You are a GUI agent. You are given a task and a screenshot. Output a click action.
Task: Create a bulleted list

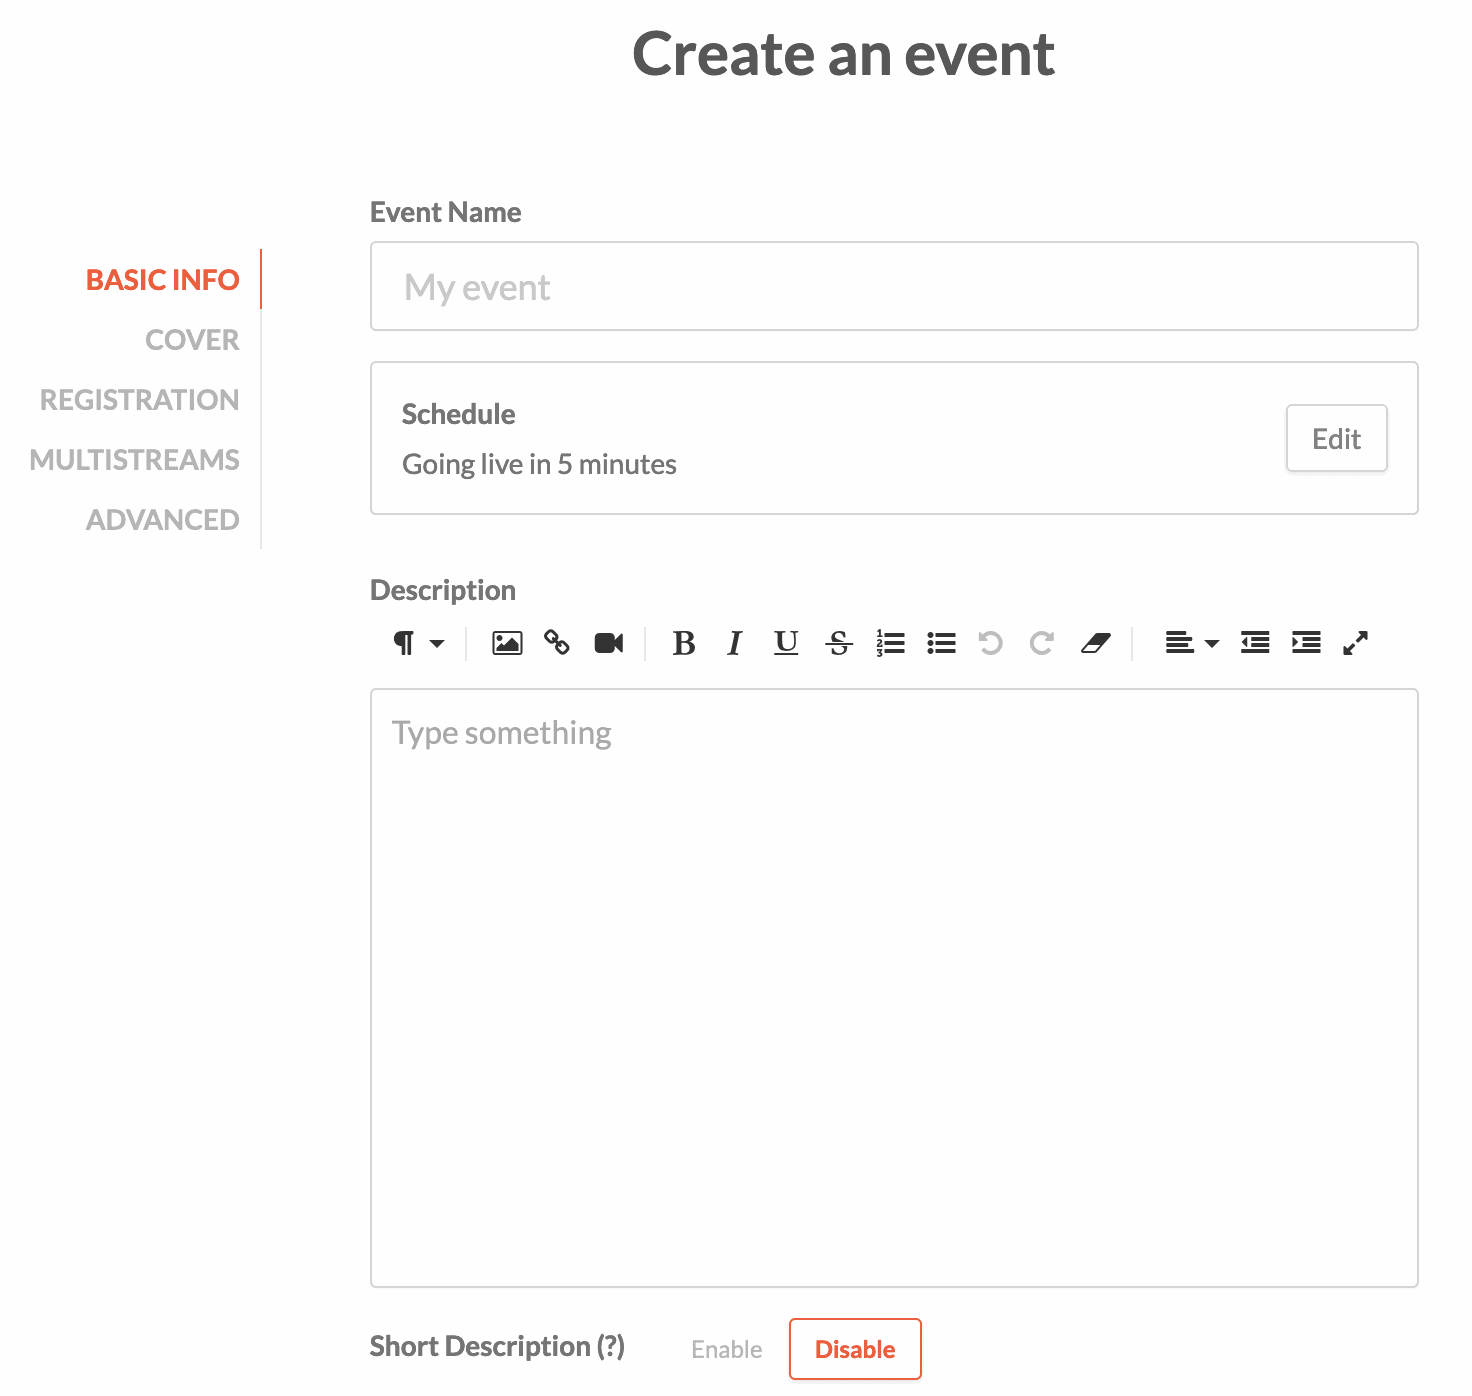tap(941, 643)
